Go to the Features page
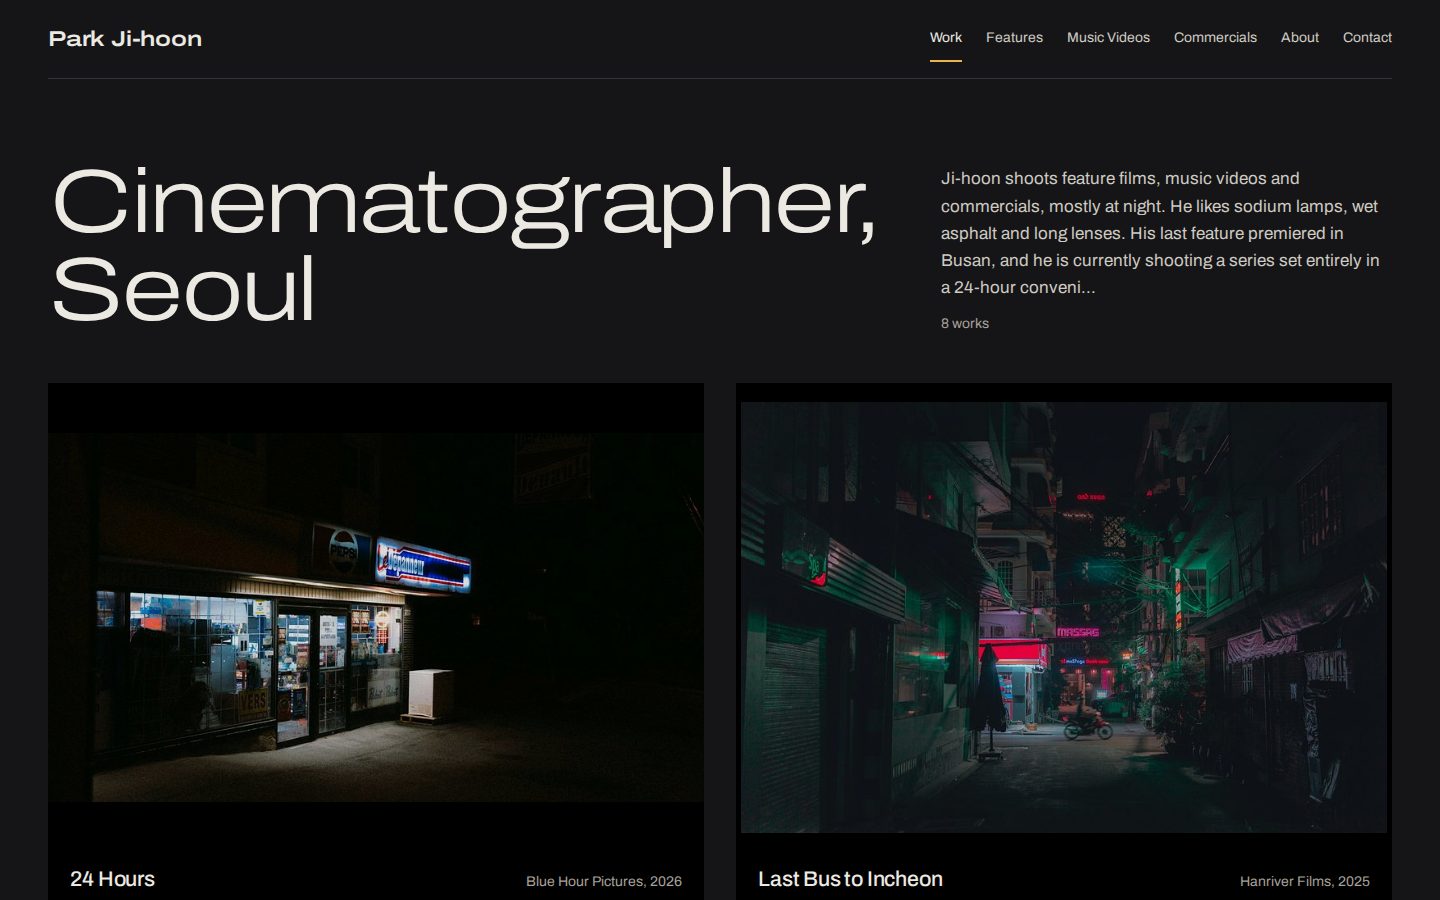The image size is (1440, 900). click(x=1014, y=38)
